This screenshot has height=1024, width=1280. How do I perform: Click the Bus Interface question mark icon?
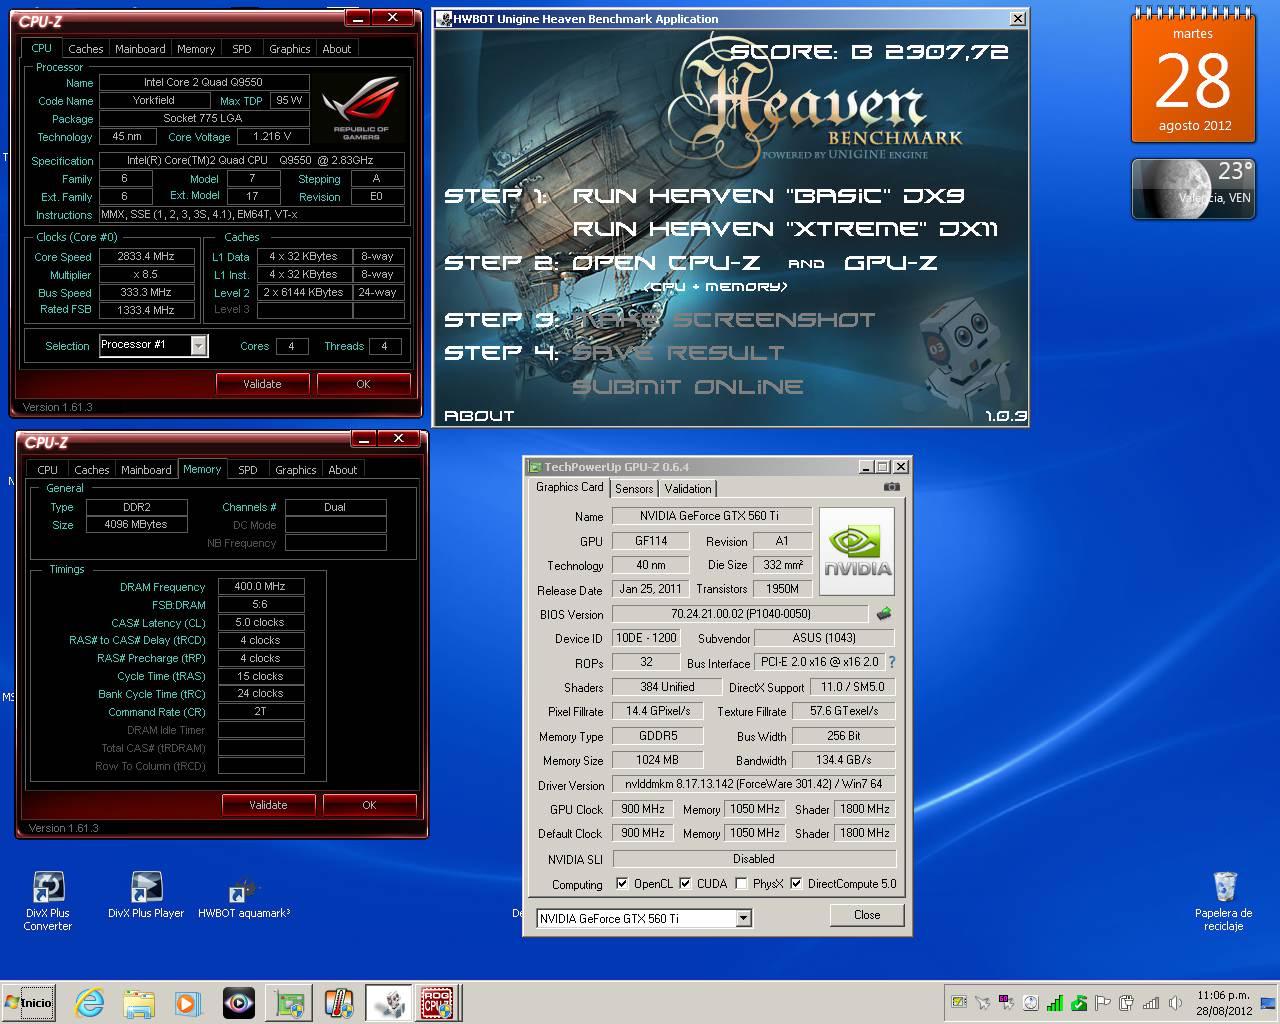892,662
